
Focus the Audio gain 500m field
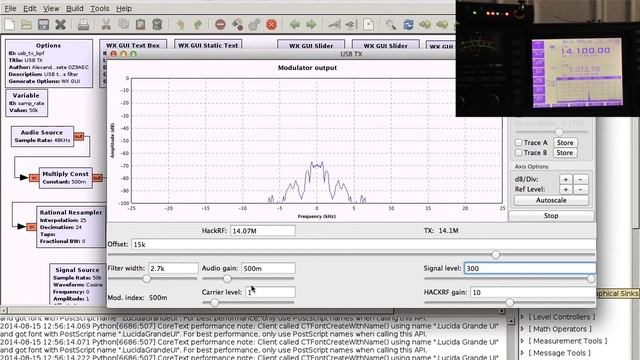(x=268, y=268)
